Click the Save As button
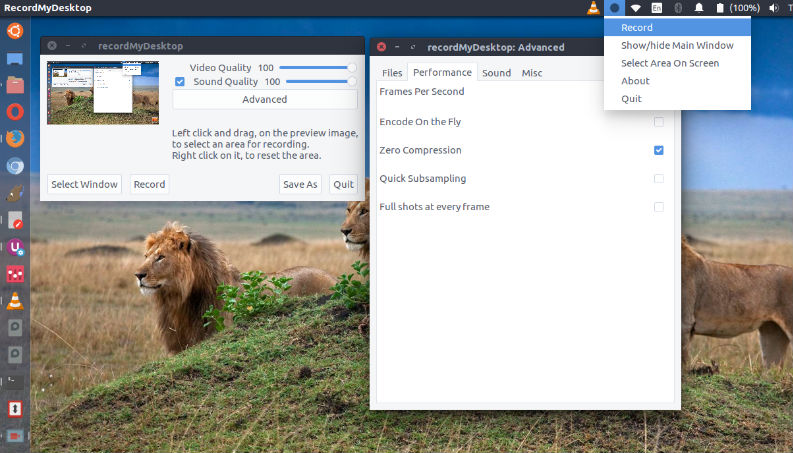 point(300,185)
